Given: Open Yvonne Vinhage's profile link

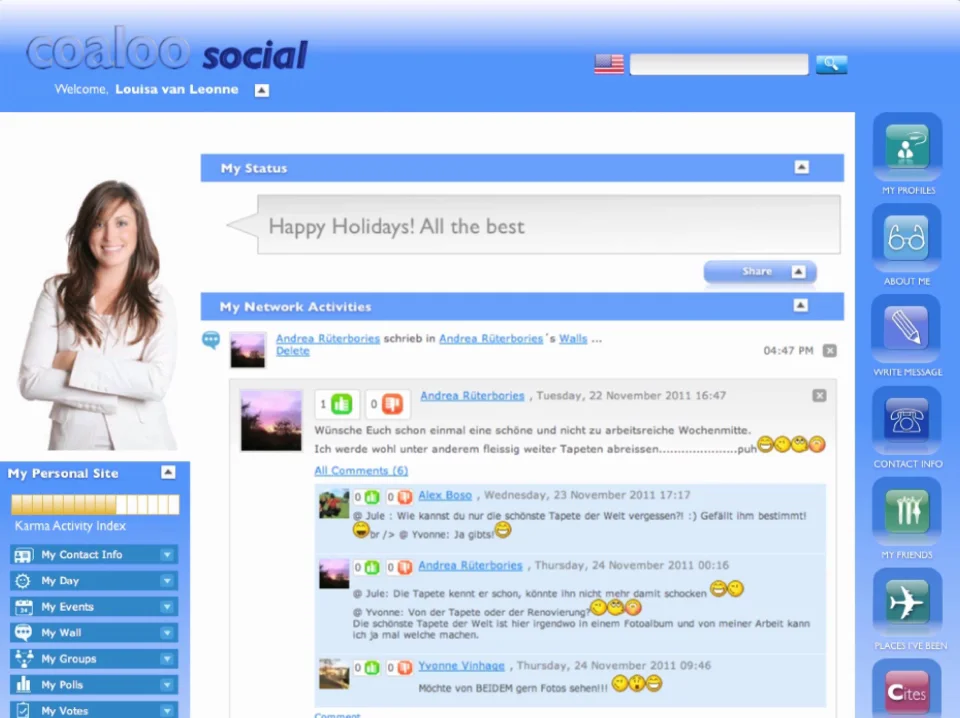Looking at the screenshot, I should [x=462, y=666].
